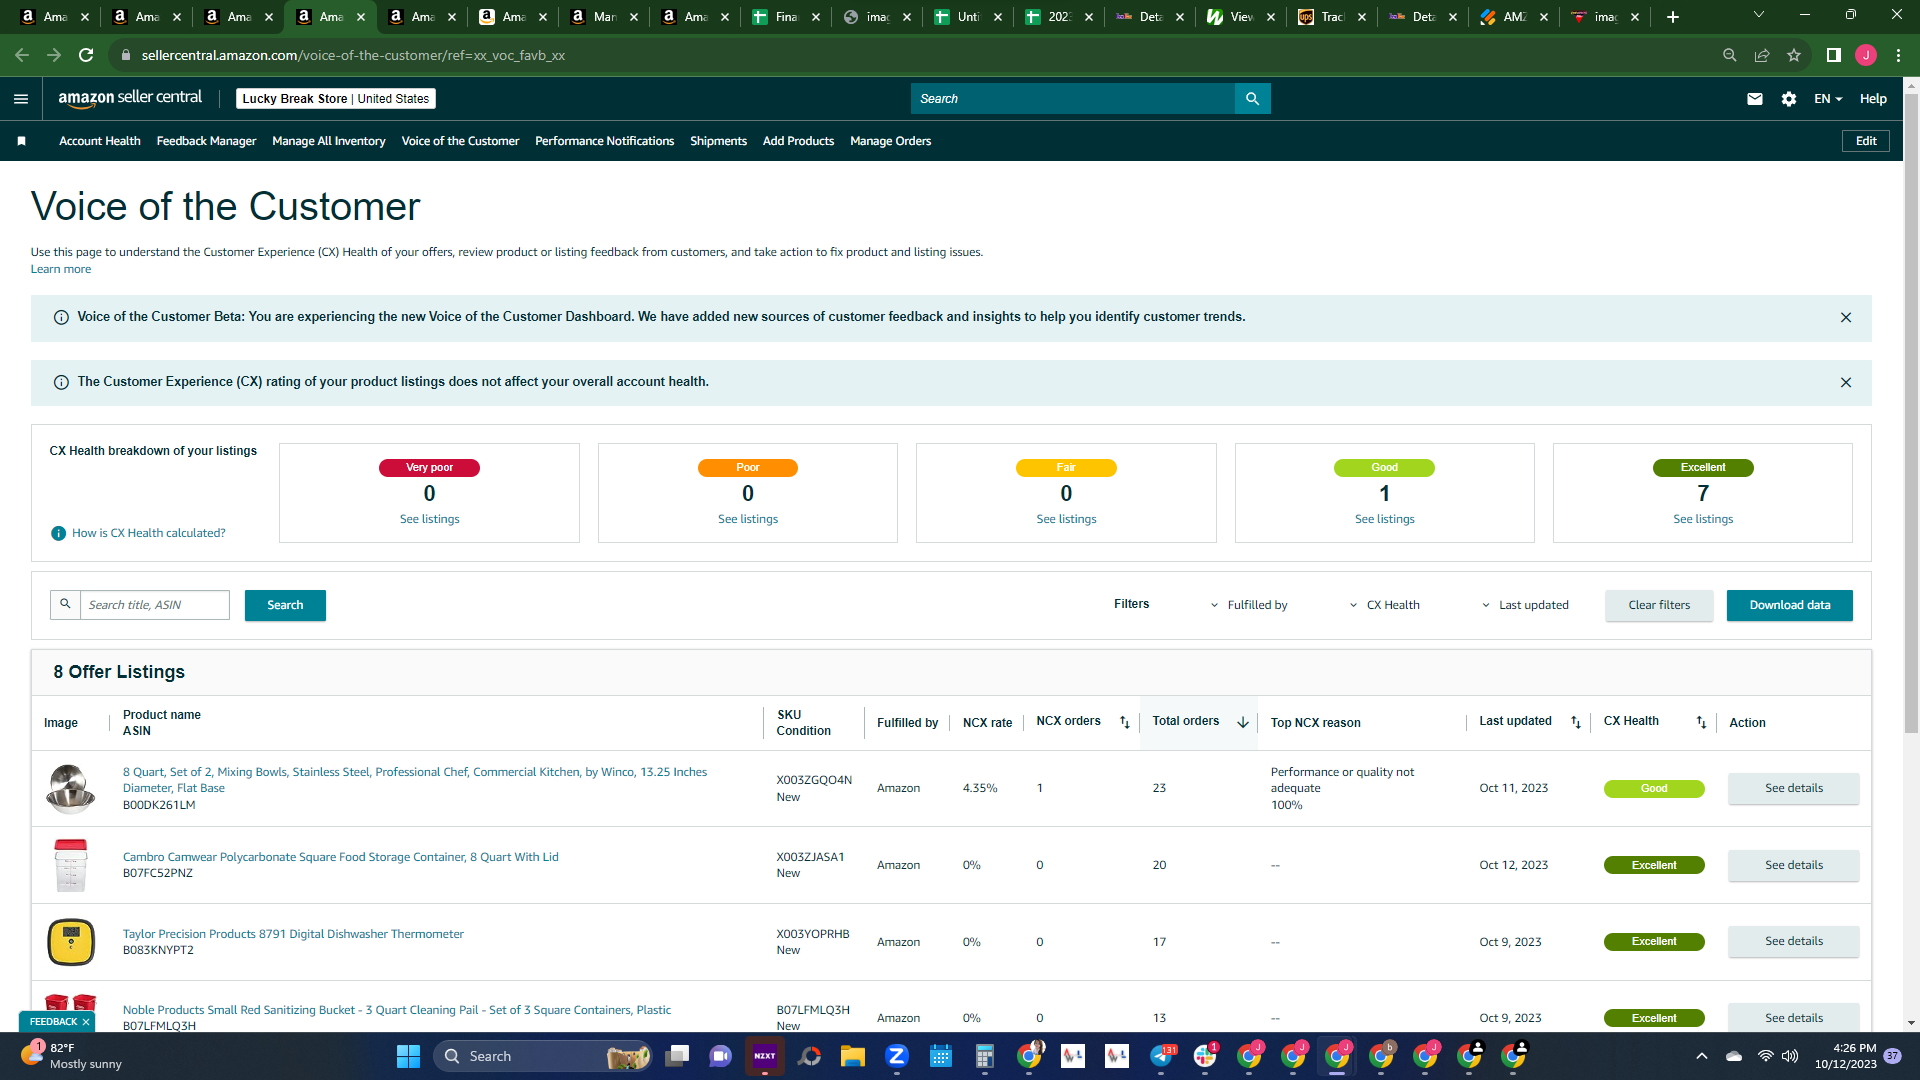Open Cambro Camwear Food Storage Container listing

[340, 857]
